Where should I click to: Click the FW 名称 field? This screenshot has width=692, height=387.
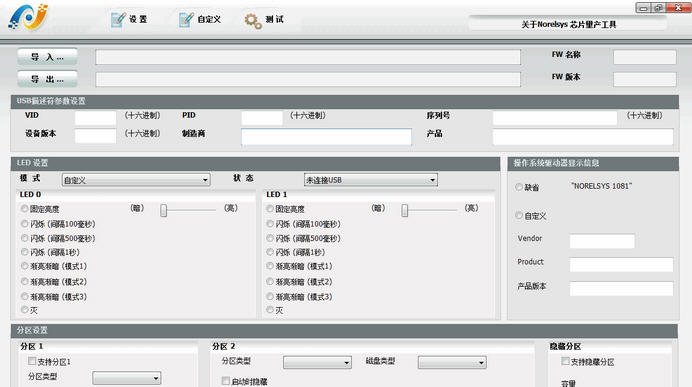(645, 57)
